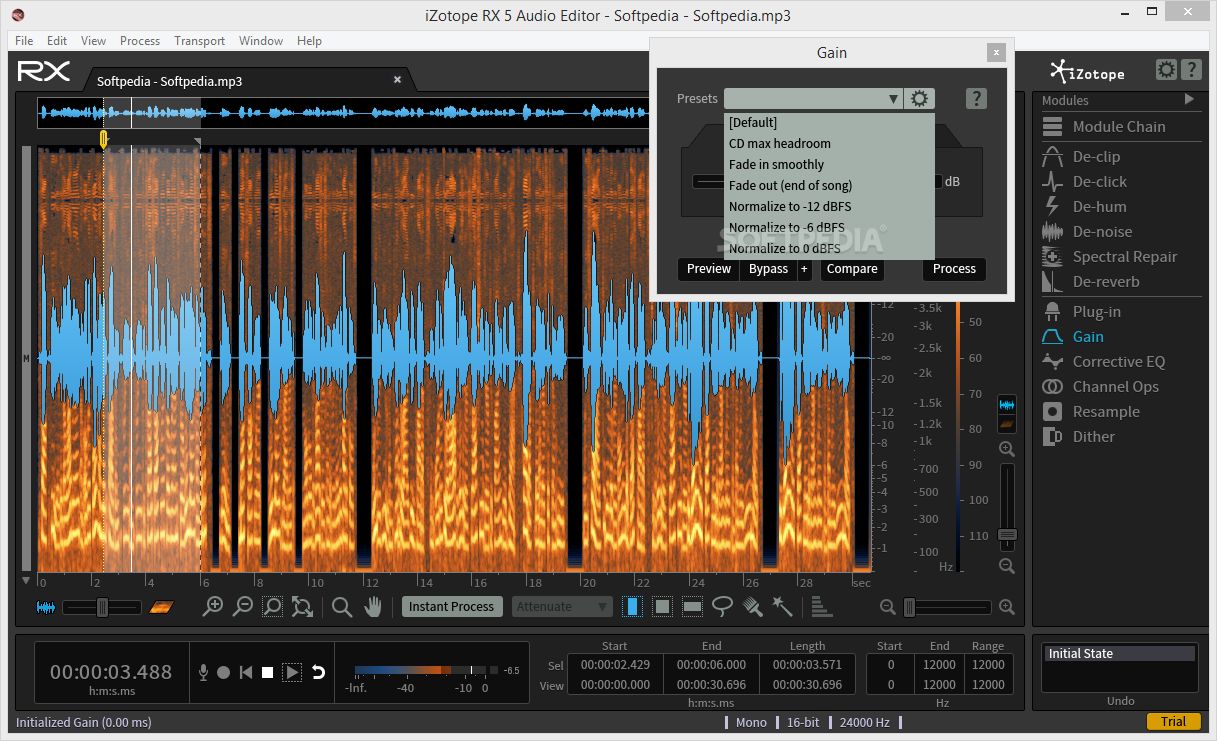
Task: Choose the Fade in smoothly preset
Action: tap(829, 164)
